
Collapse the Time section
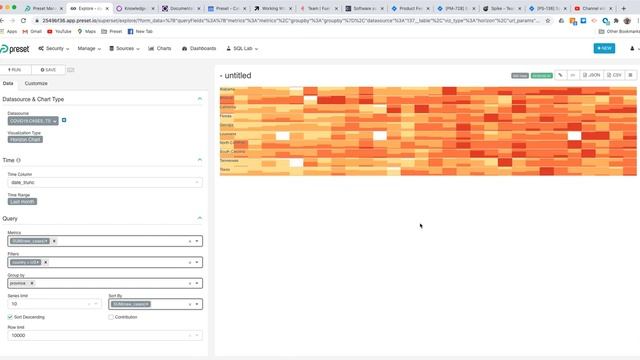tap(200, 160)
